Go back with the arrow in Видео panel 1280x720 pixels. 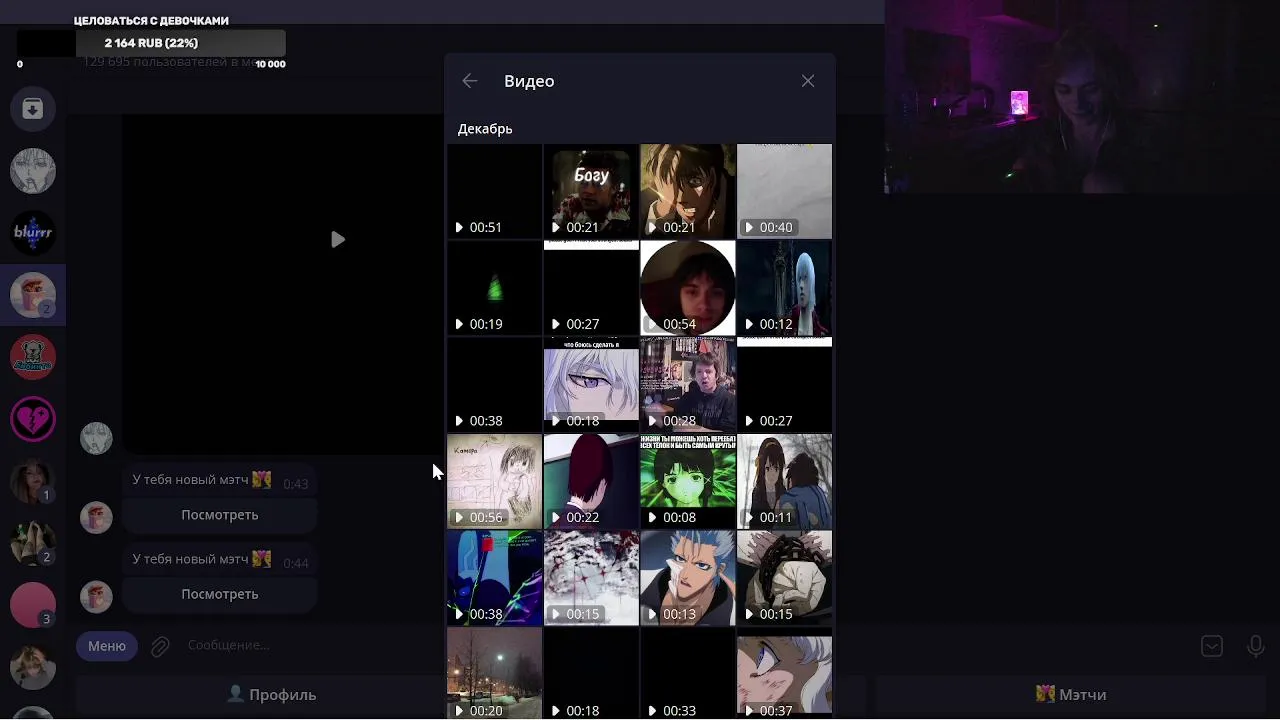click(470, 81)
